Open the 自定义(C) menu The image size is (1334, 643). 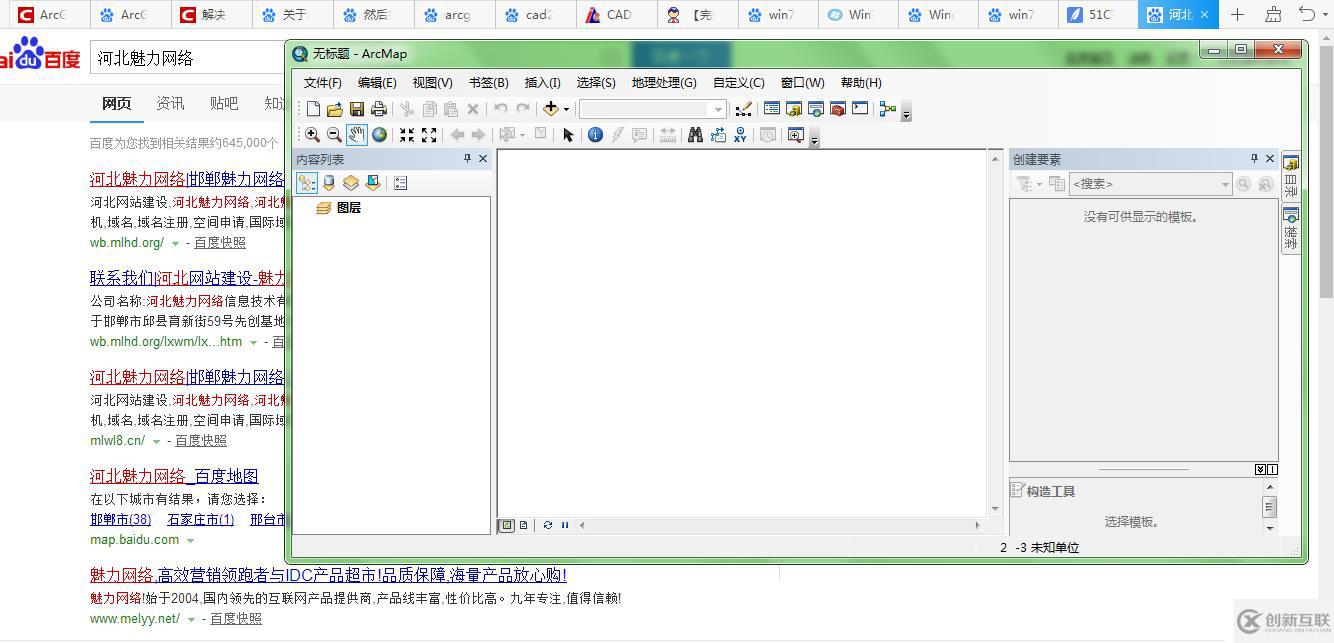tap(738, 83)
